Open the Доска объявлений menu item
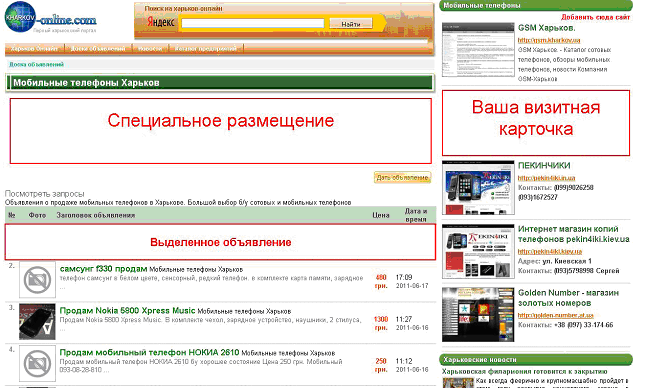The height and width of the screenshot is (388, 645). [98, 49]
